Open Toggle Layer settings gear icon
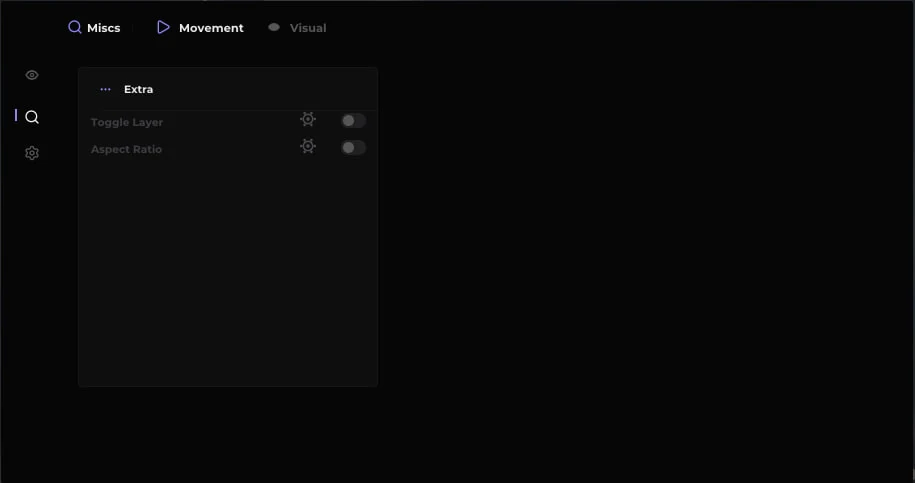 tap(308, 120)
